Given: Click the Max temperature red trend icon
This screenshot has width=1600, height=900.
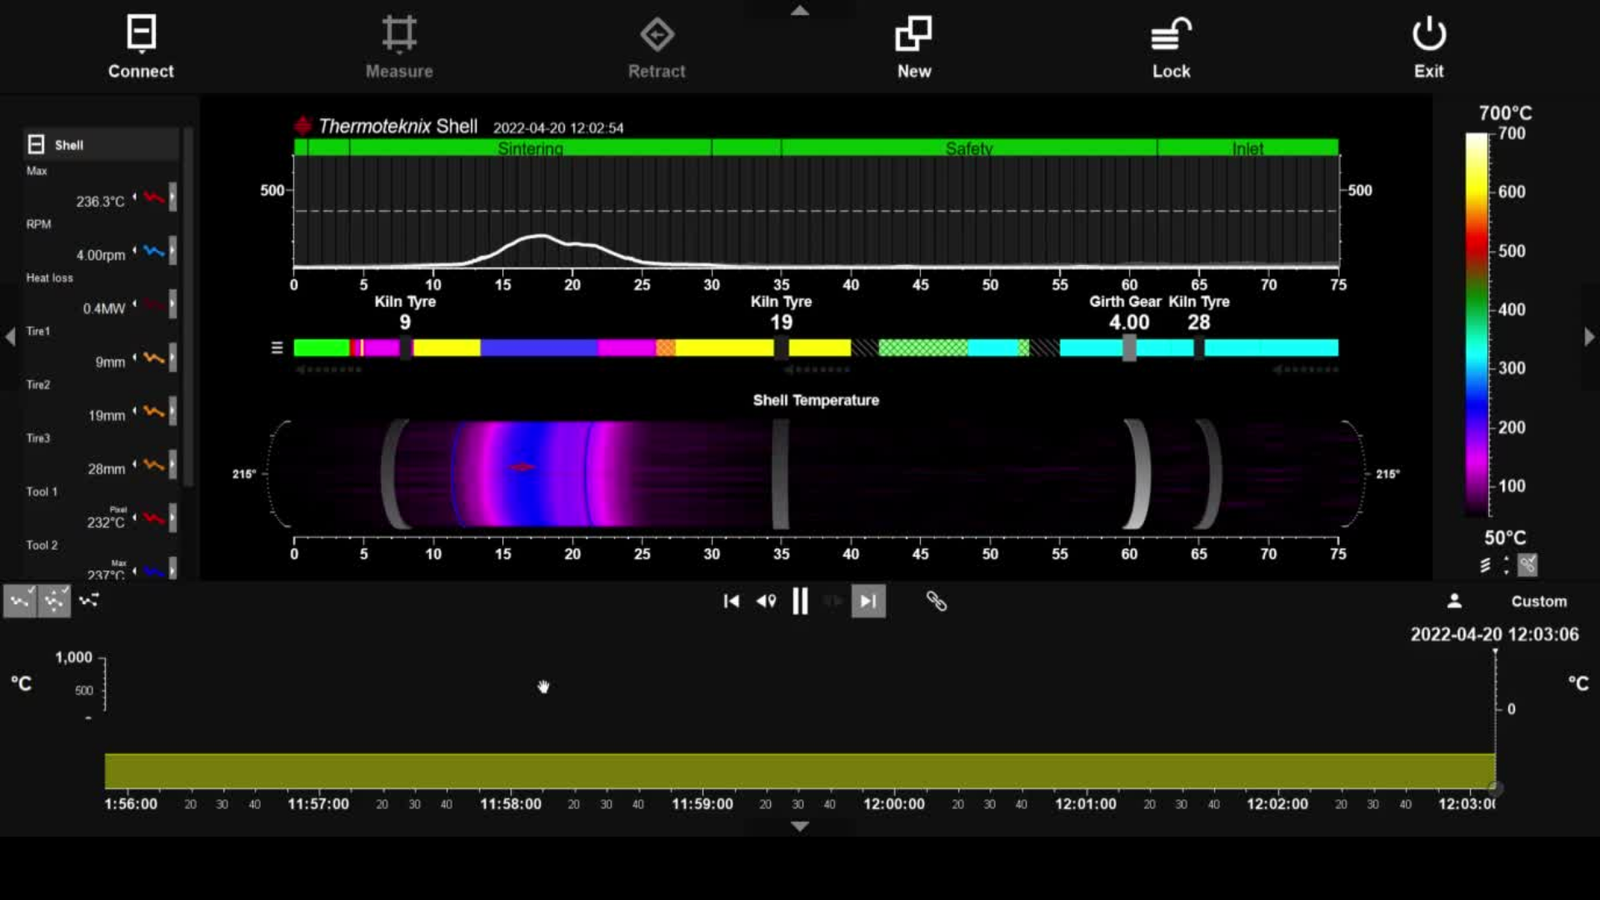Looking at the screenshot, I should coord(153,197).
